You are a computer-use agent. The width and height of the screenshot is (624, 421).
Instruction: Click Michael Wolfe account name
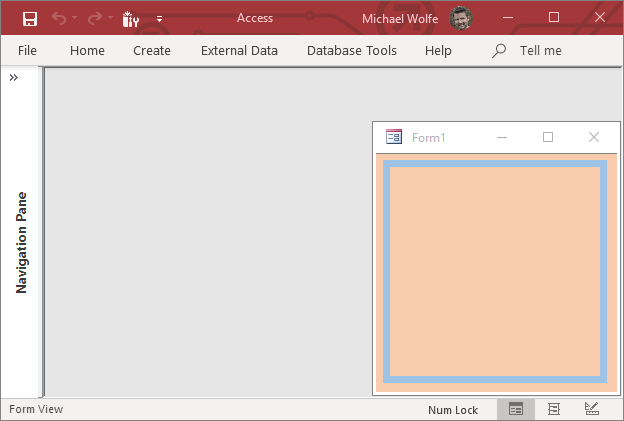pyautogui.click(x=400, y=19)
